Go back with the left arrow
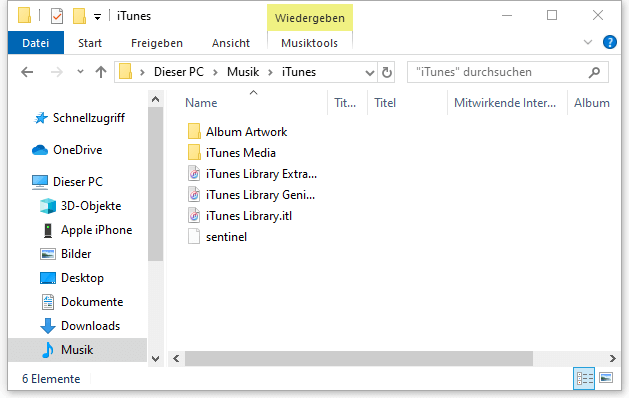 [27, 72]
